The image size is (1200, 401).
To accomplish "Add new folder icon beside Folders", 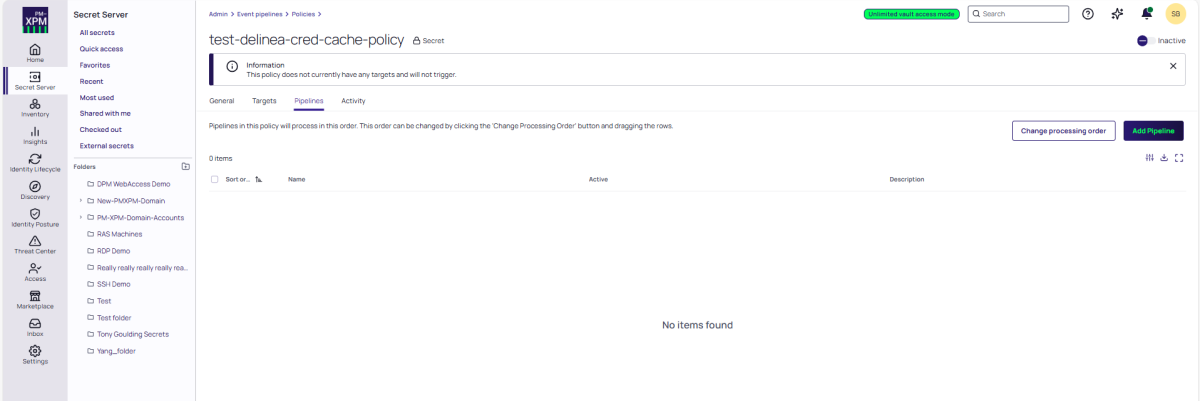I will (x=185, y=167).
